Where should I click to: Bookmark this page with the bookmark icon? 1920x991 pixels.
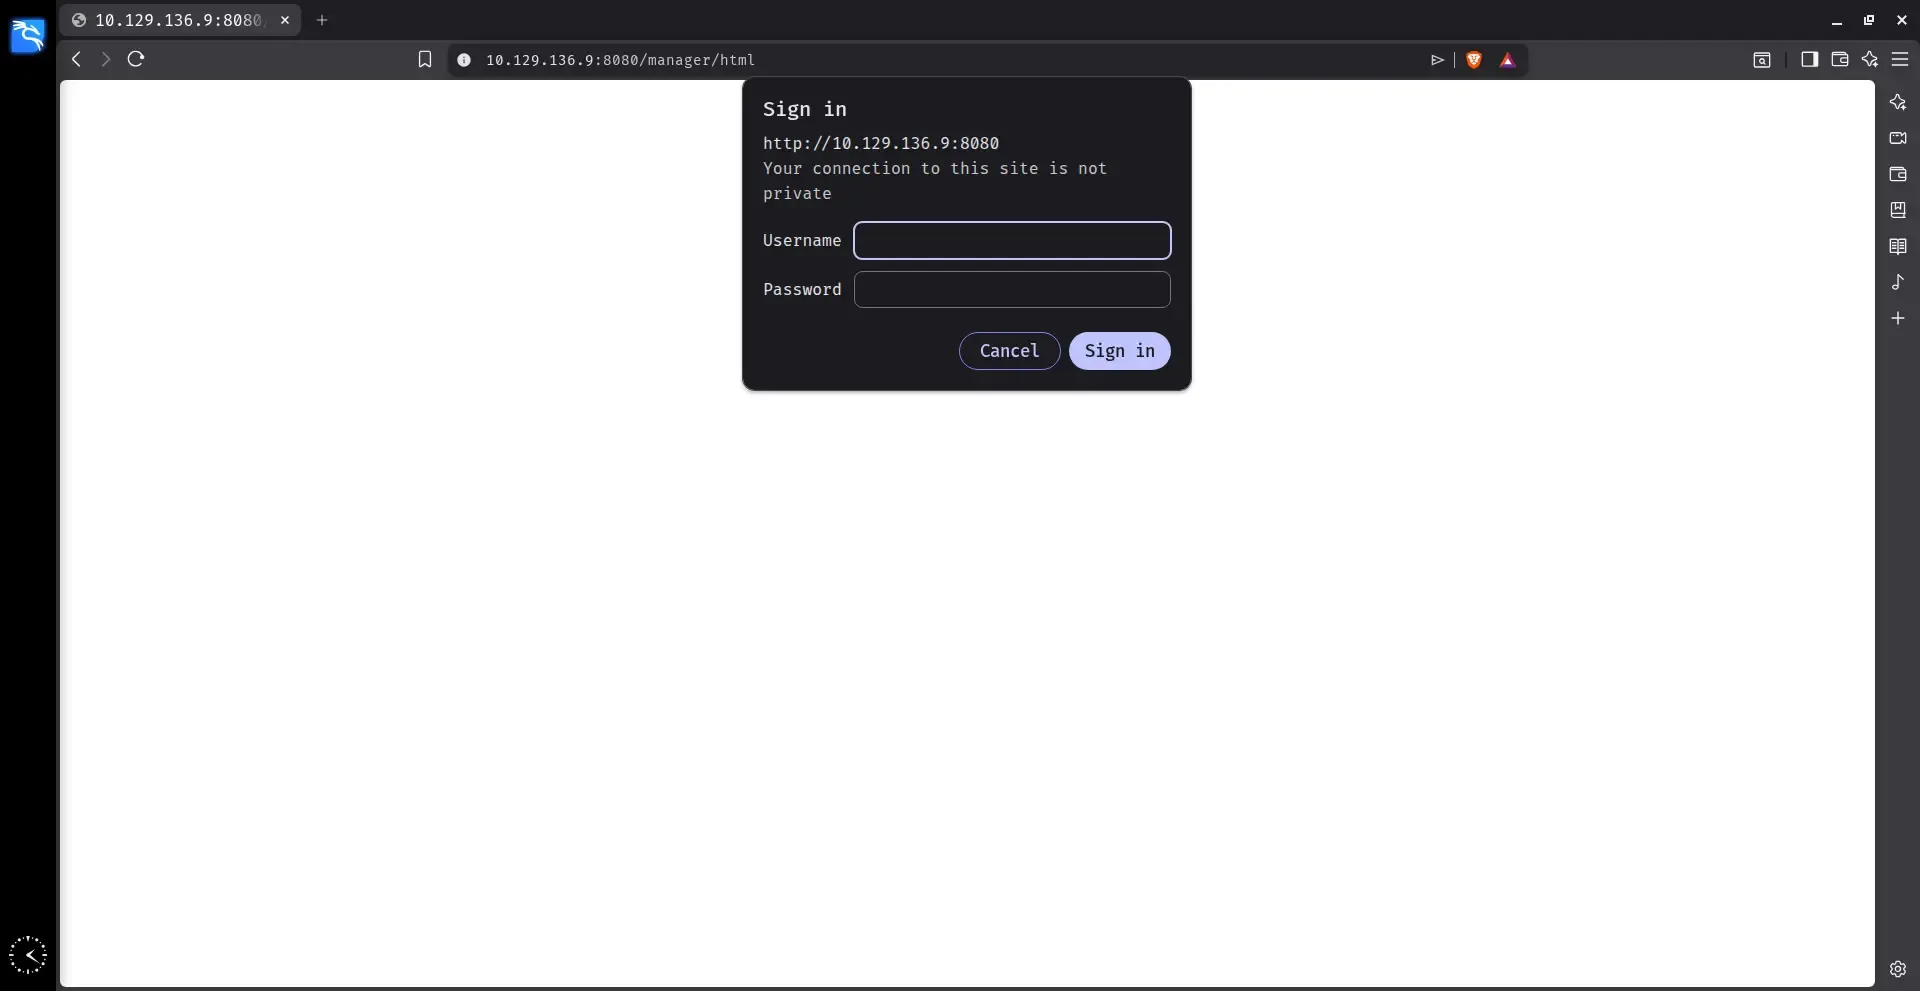[x=425, y=60]
